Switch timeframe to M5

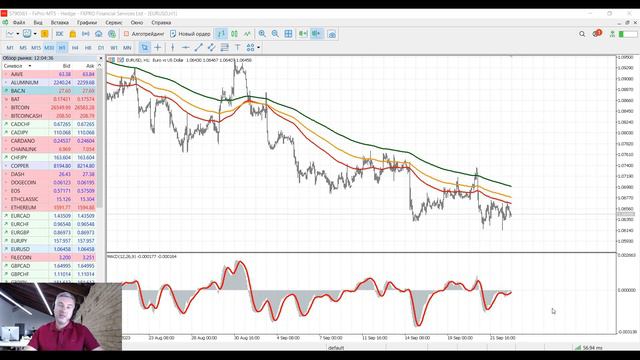[23, 48]
